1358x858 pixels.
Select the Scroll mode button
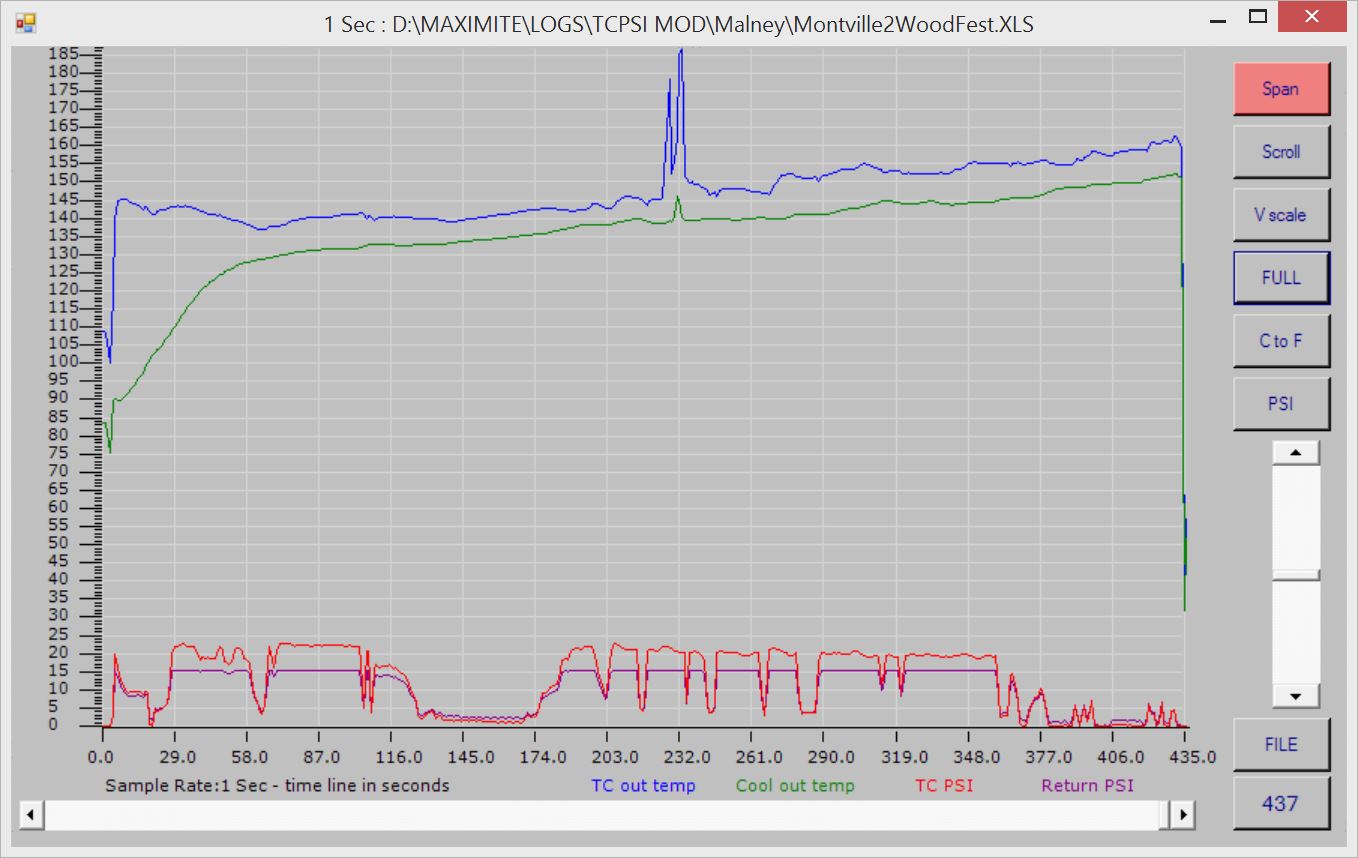coord(1281,152)
